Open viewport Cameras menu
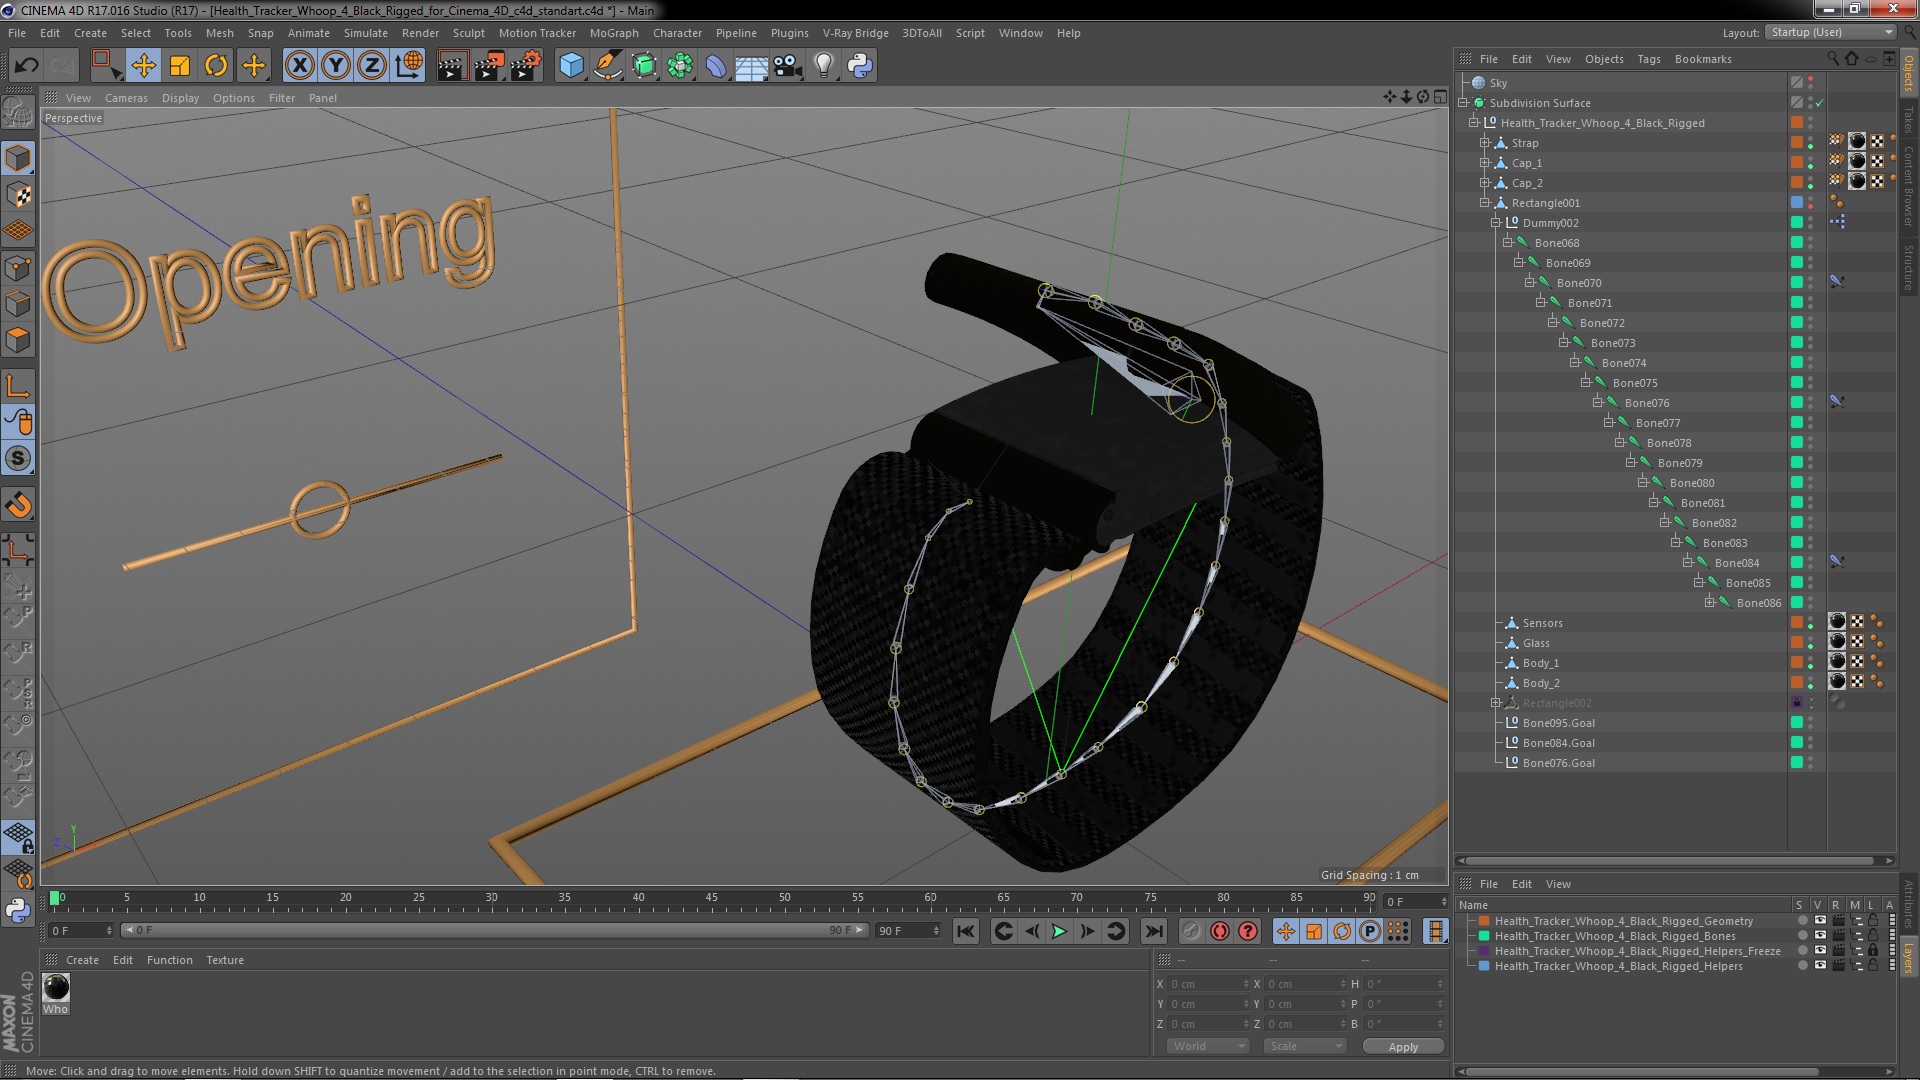 coord(126,98)
